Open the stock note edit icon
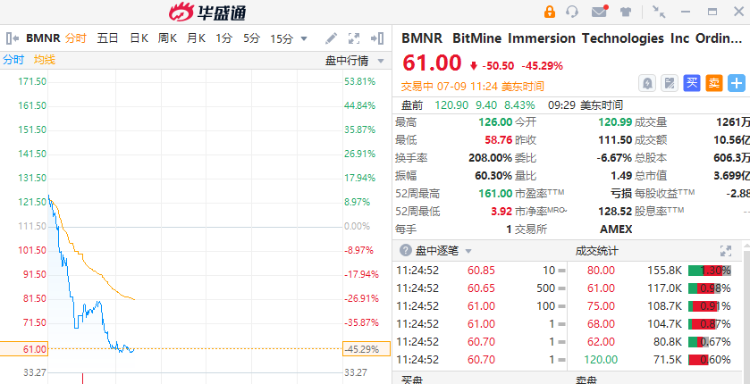Image resolution: width=750 pixels, height=384 pixels. (670, 83)
